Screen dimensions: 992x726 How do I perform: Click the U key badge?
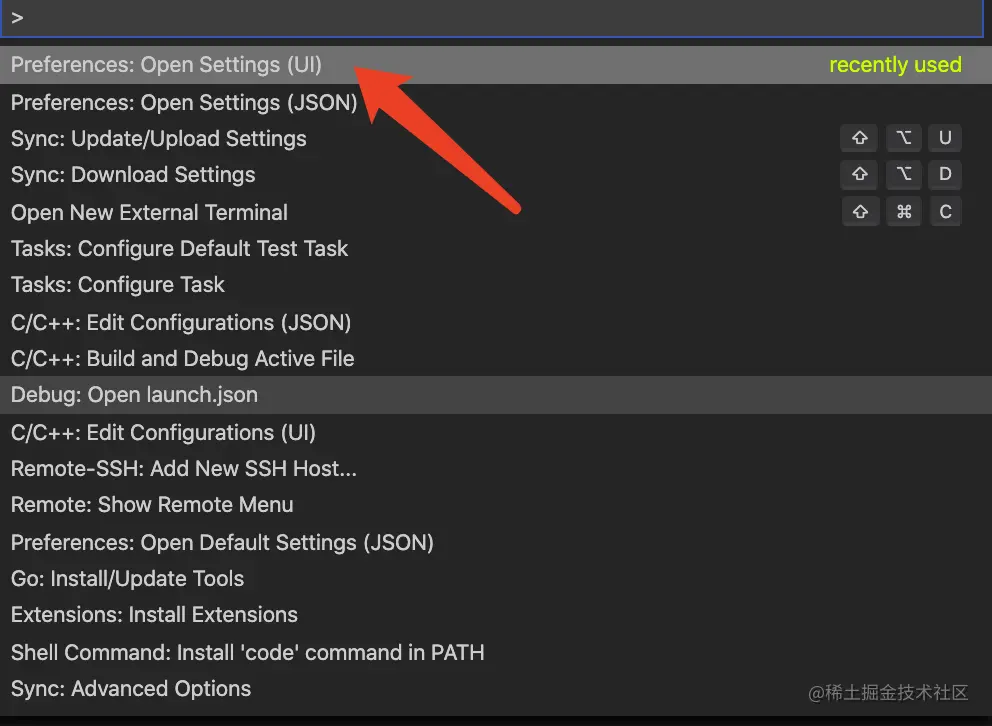[945, 138]
